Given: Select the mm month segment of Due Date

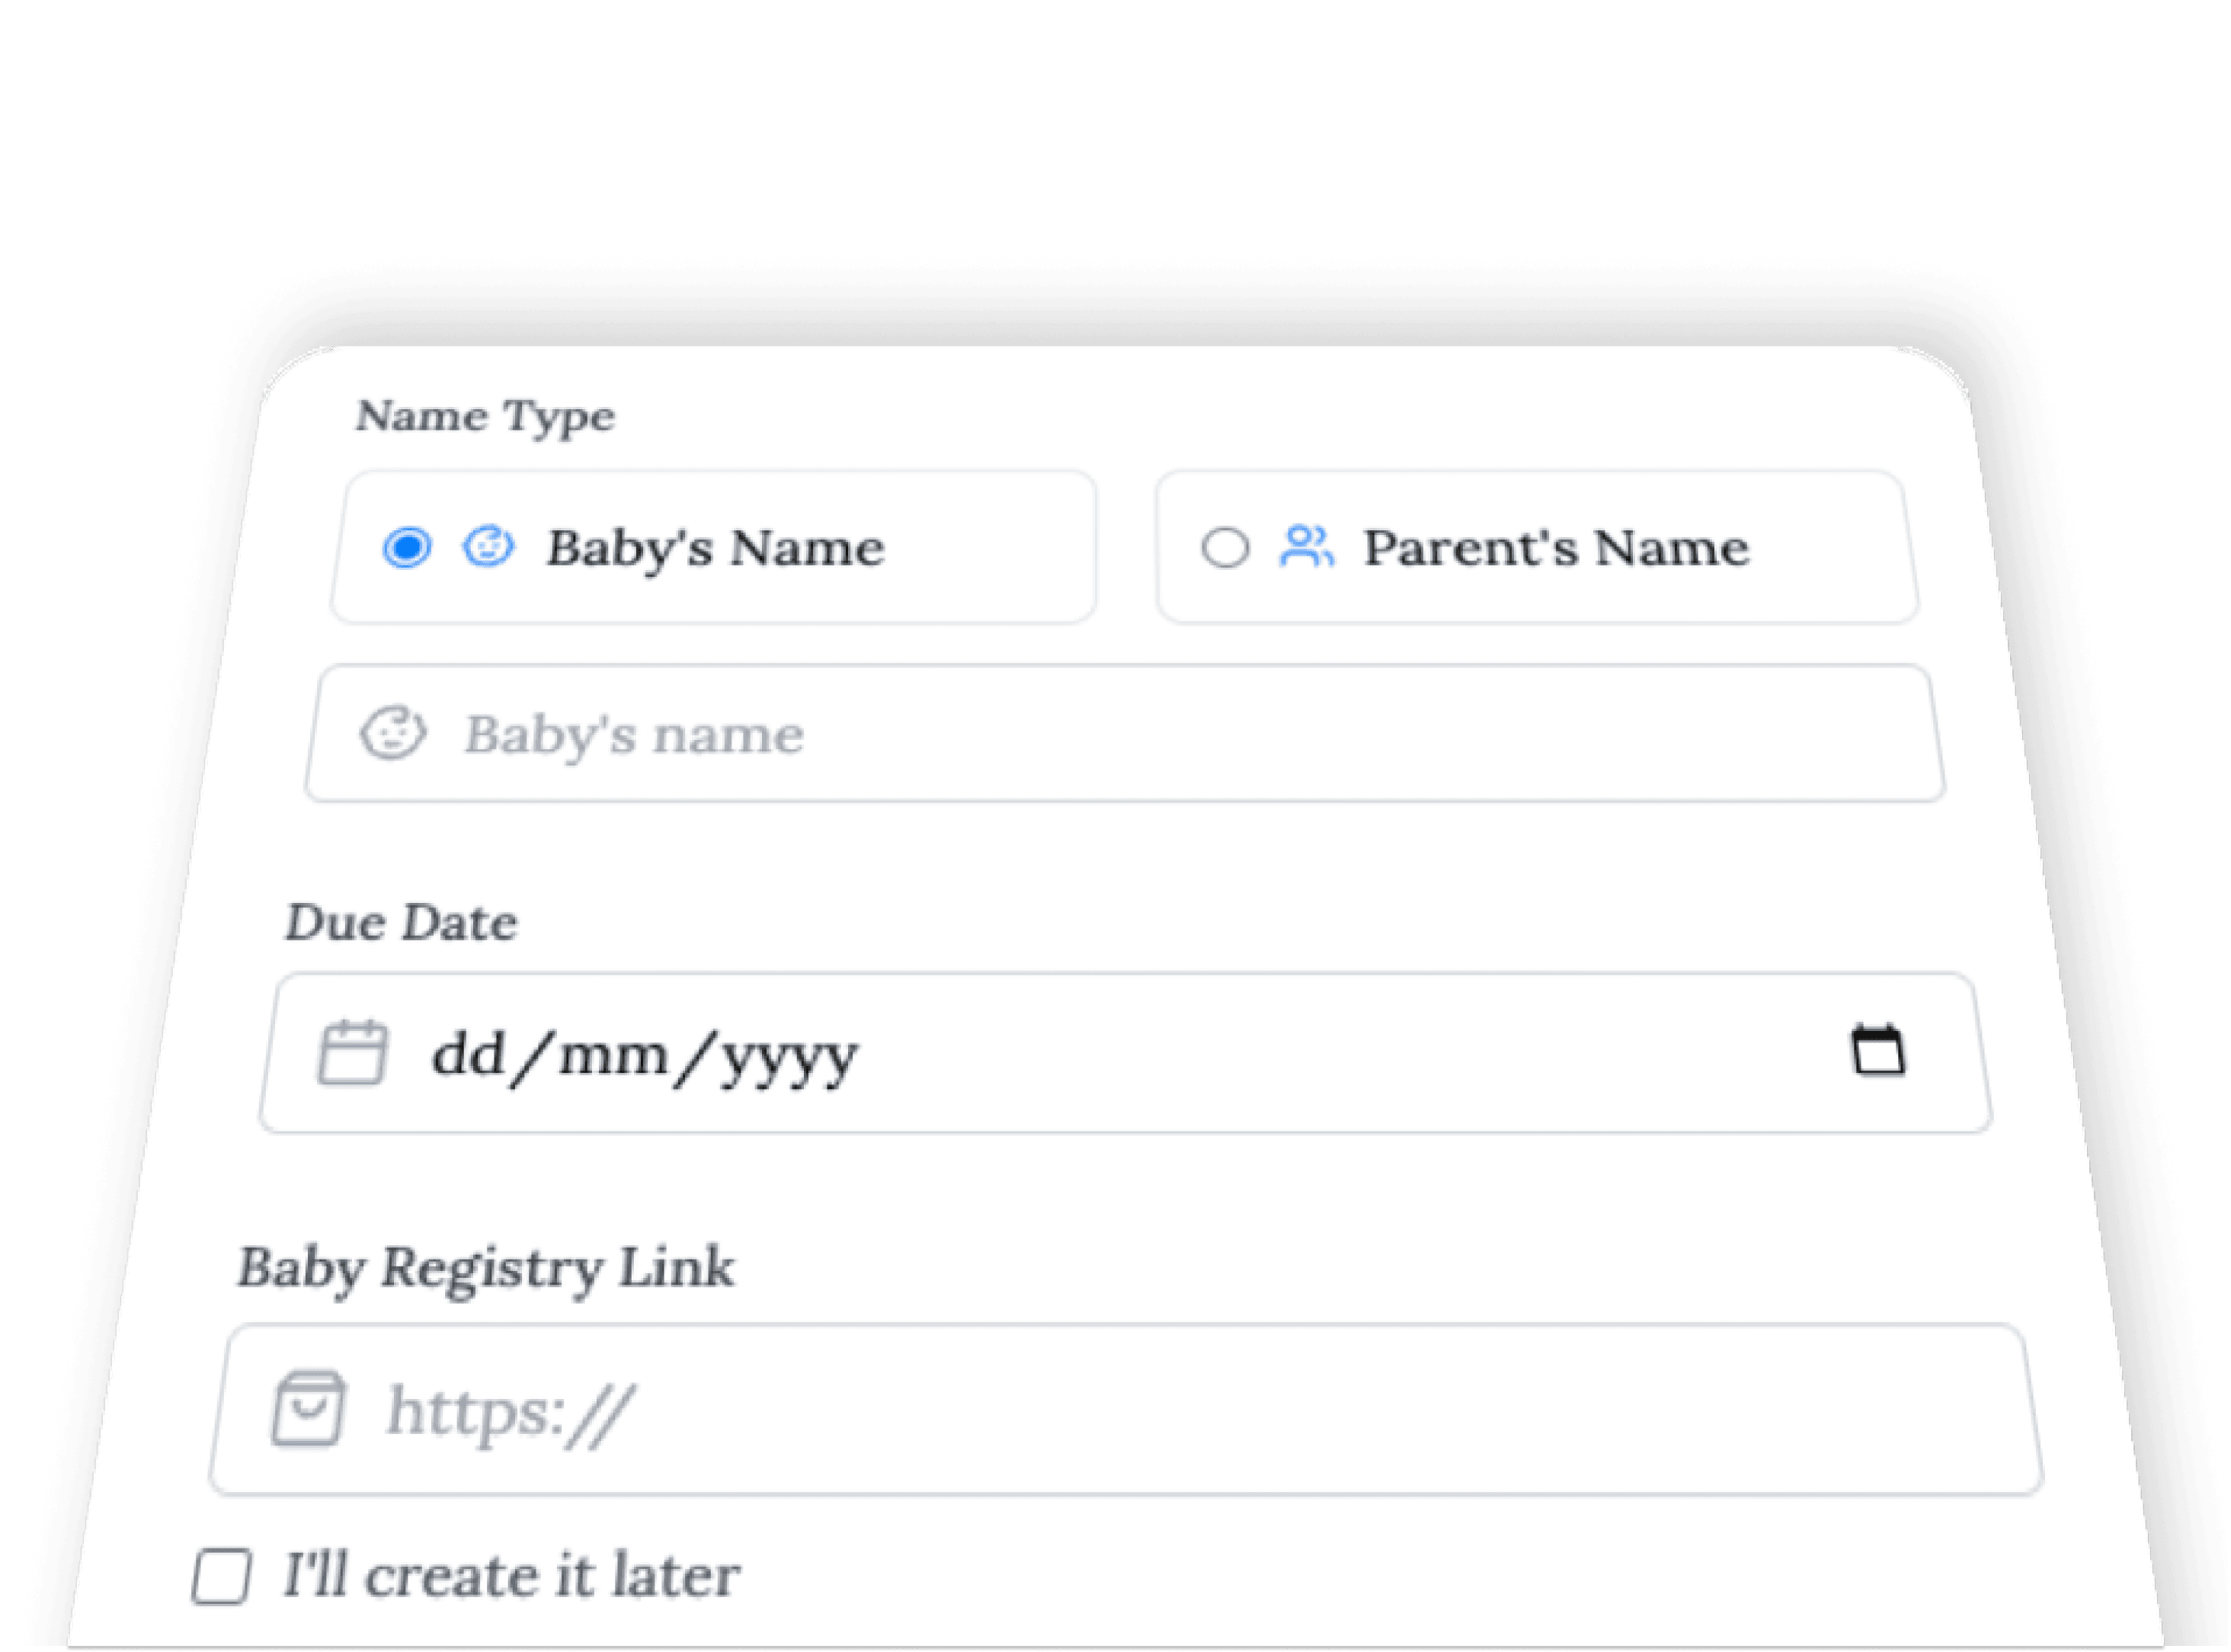Looking at the screenshot, I should (x=613, y=1054).
